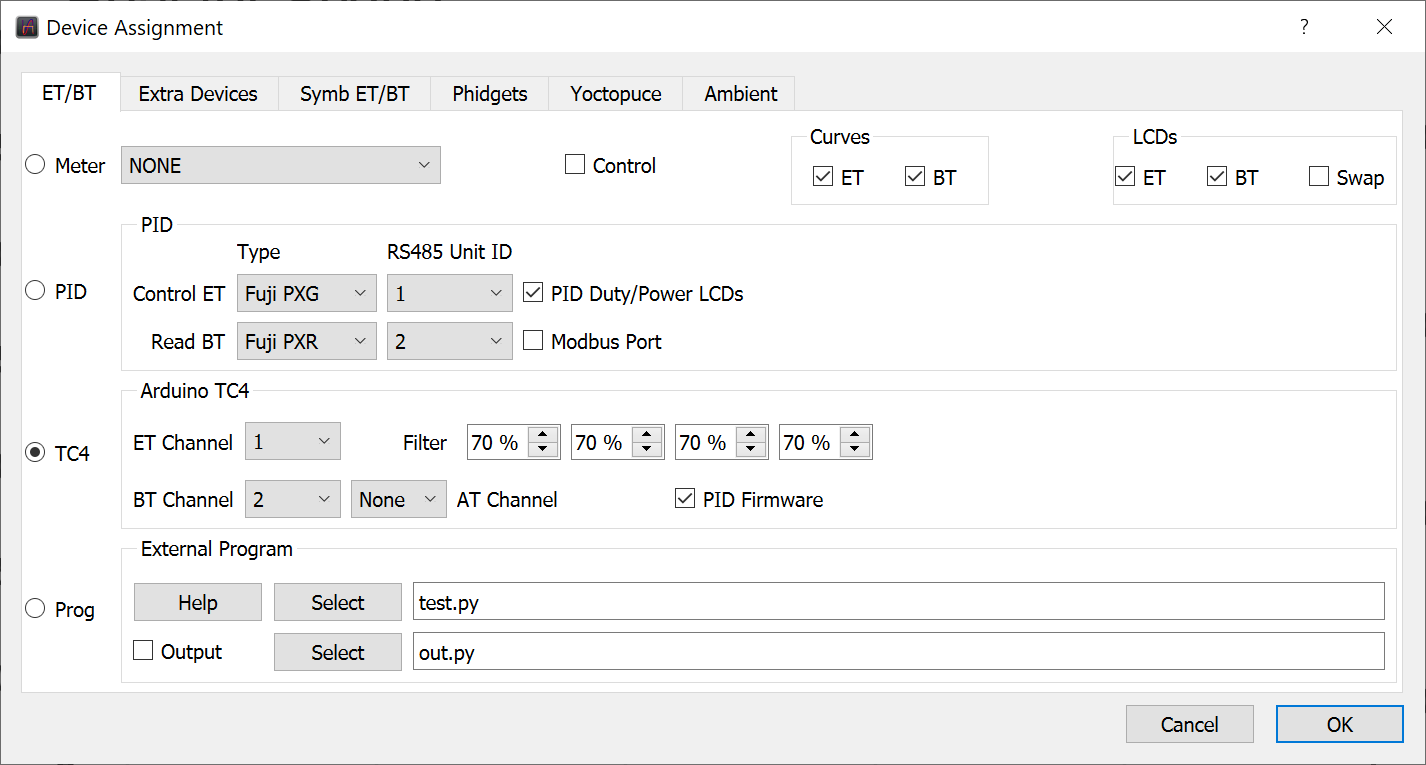Viewport: 1426px width, 765px height.
Task: Click the External Program Help button
Action: 198,602
